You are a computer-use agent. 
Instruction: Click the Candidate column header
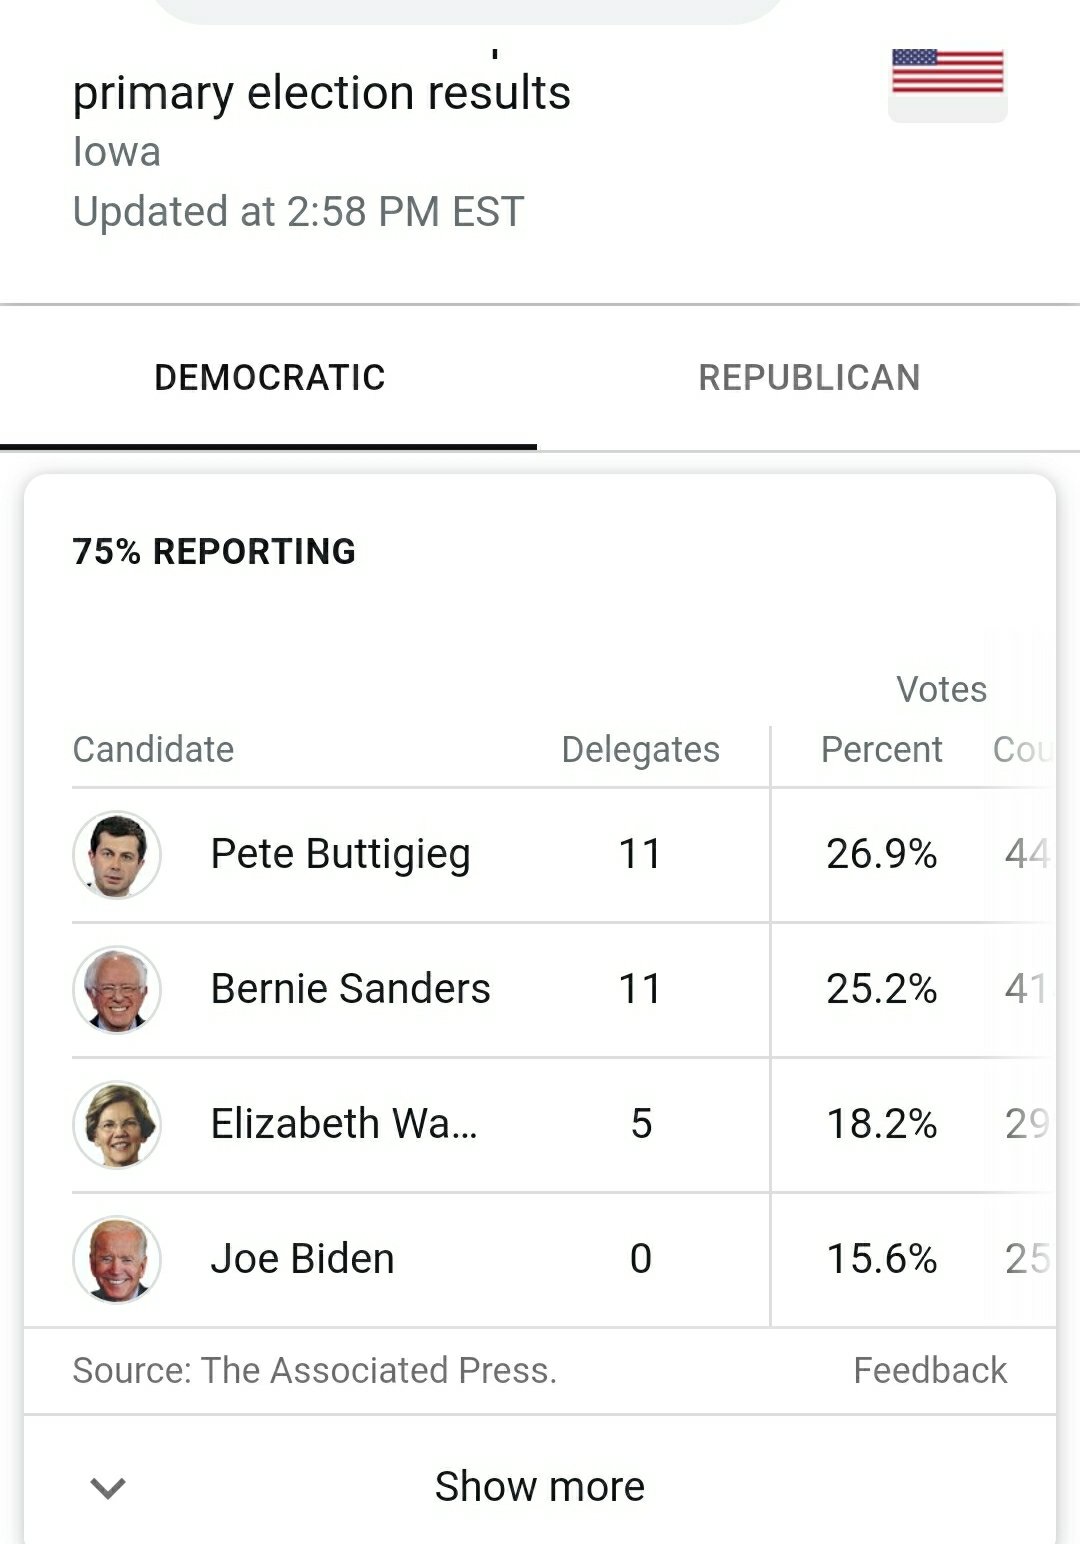(153, 750)
